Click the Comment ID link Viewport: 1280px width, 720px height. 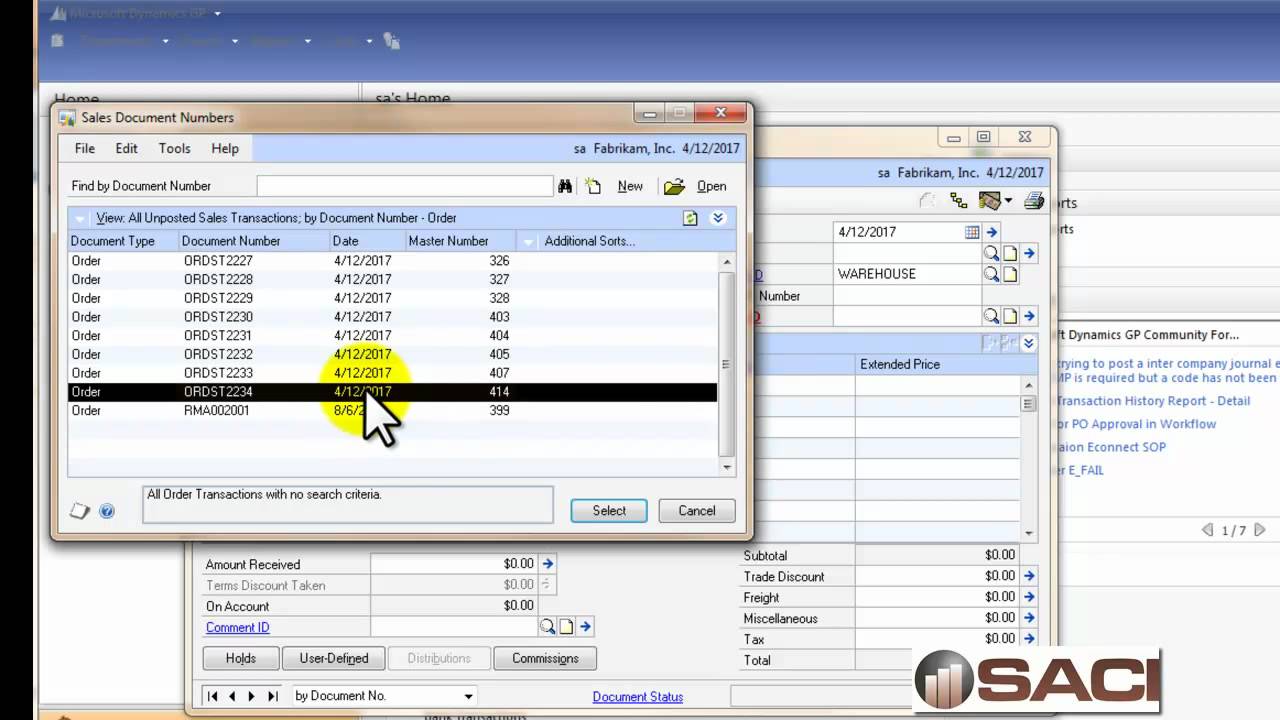[x=237, y=628]
